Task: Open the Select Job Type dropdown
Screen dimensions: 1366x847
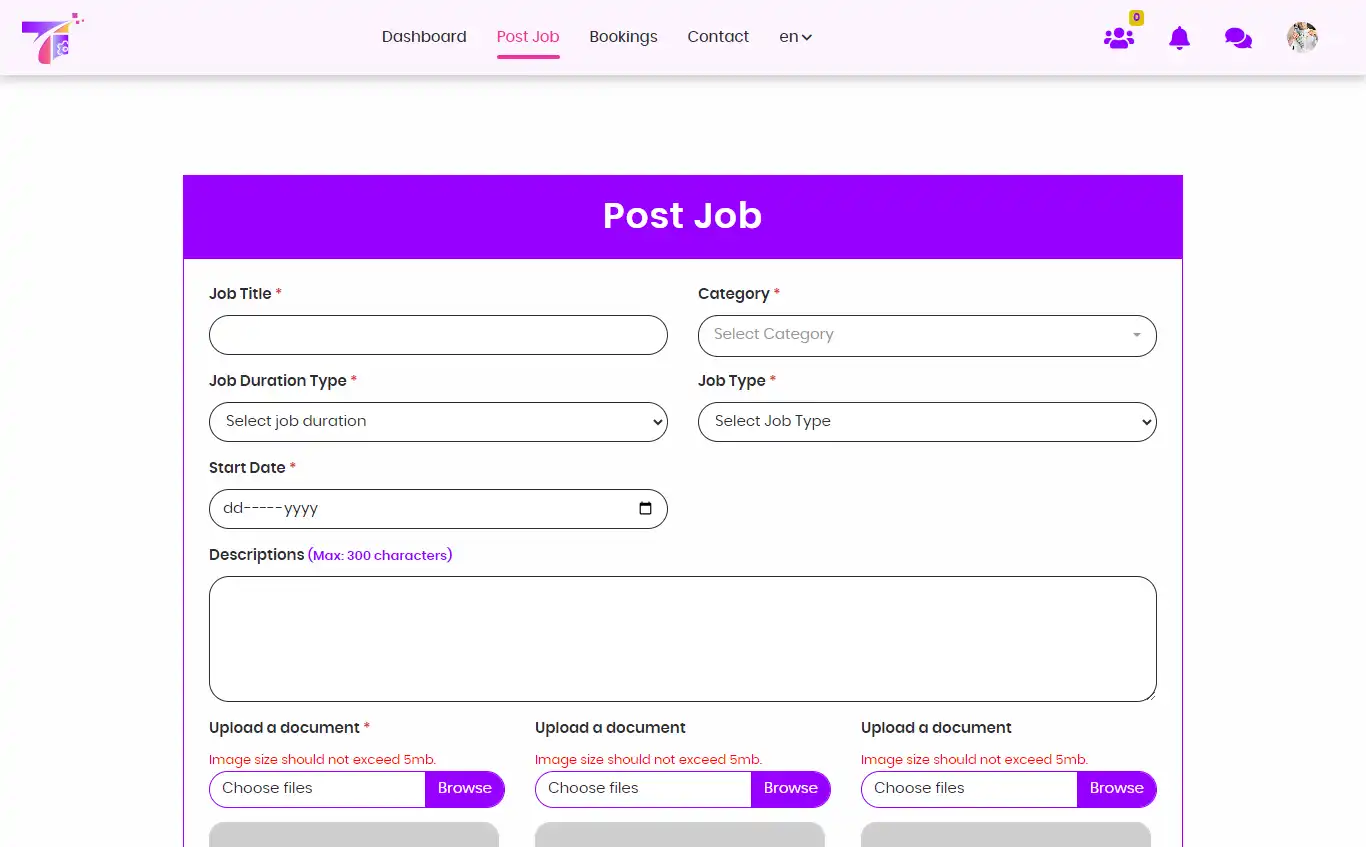Action: coord(927,422)
